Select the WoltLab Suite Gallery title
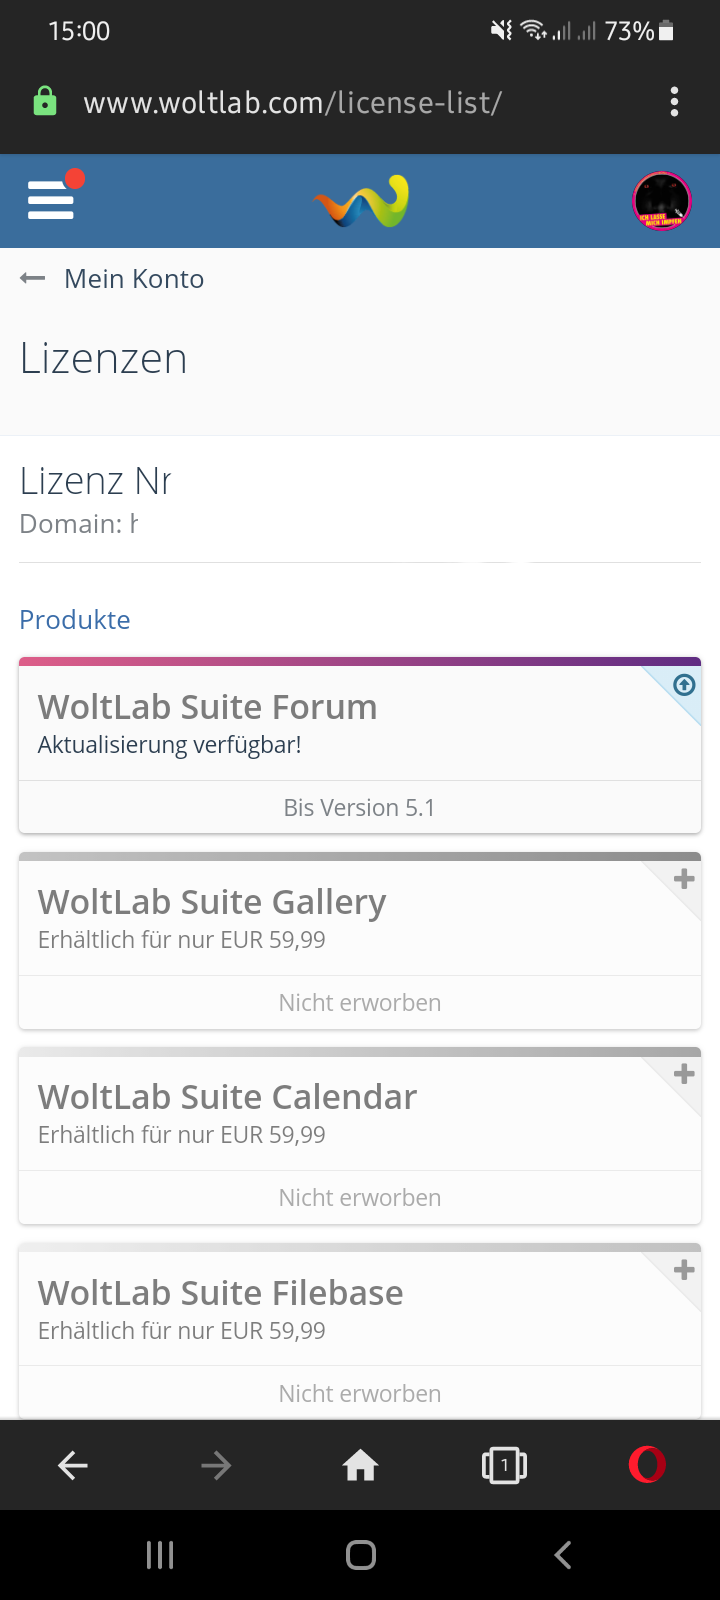 pos(212,902)
